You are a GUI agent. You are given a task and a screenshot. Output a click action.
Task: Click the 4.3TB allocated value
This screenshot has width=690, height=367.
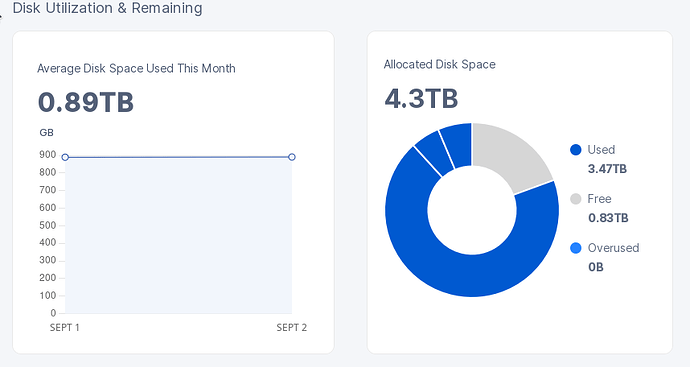tap(421, 98)
